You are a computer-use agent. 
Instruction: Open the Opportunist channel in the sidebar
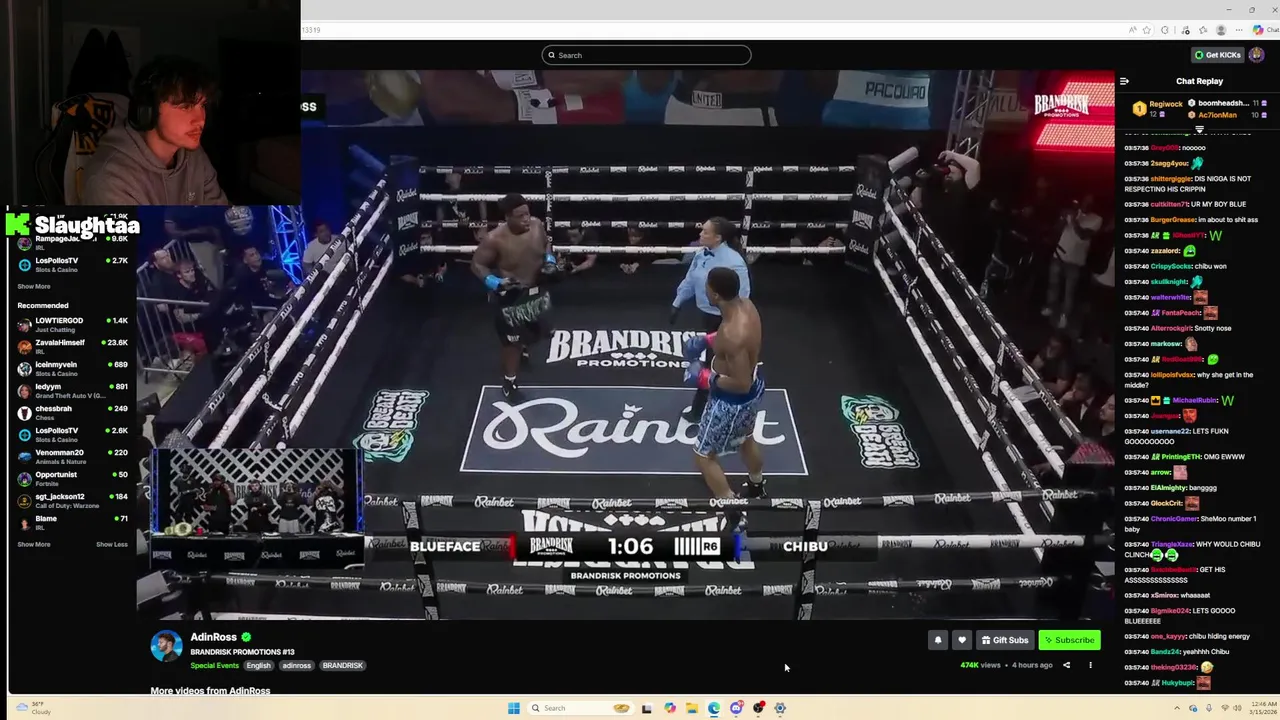coord(73,478)
